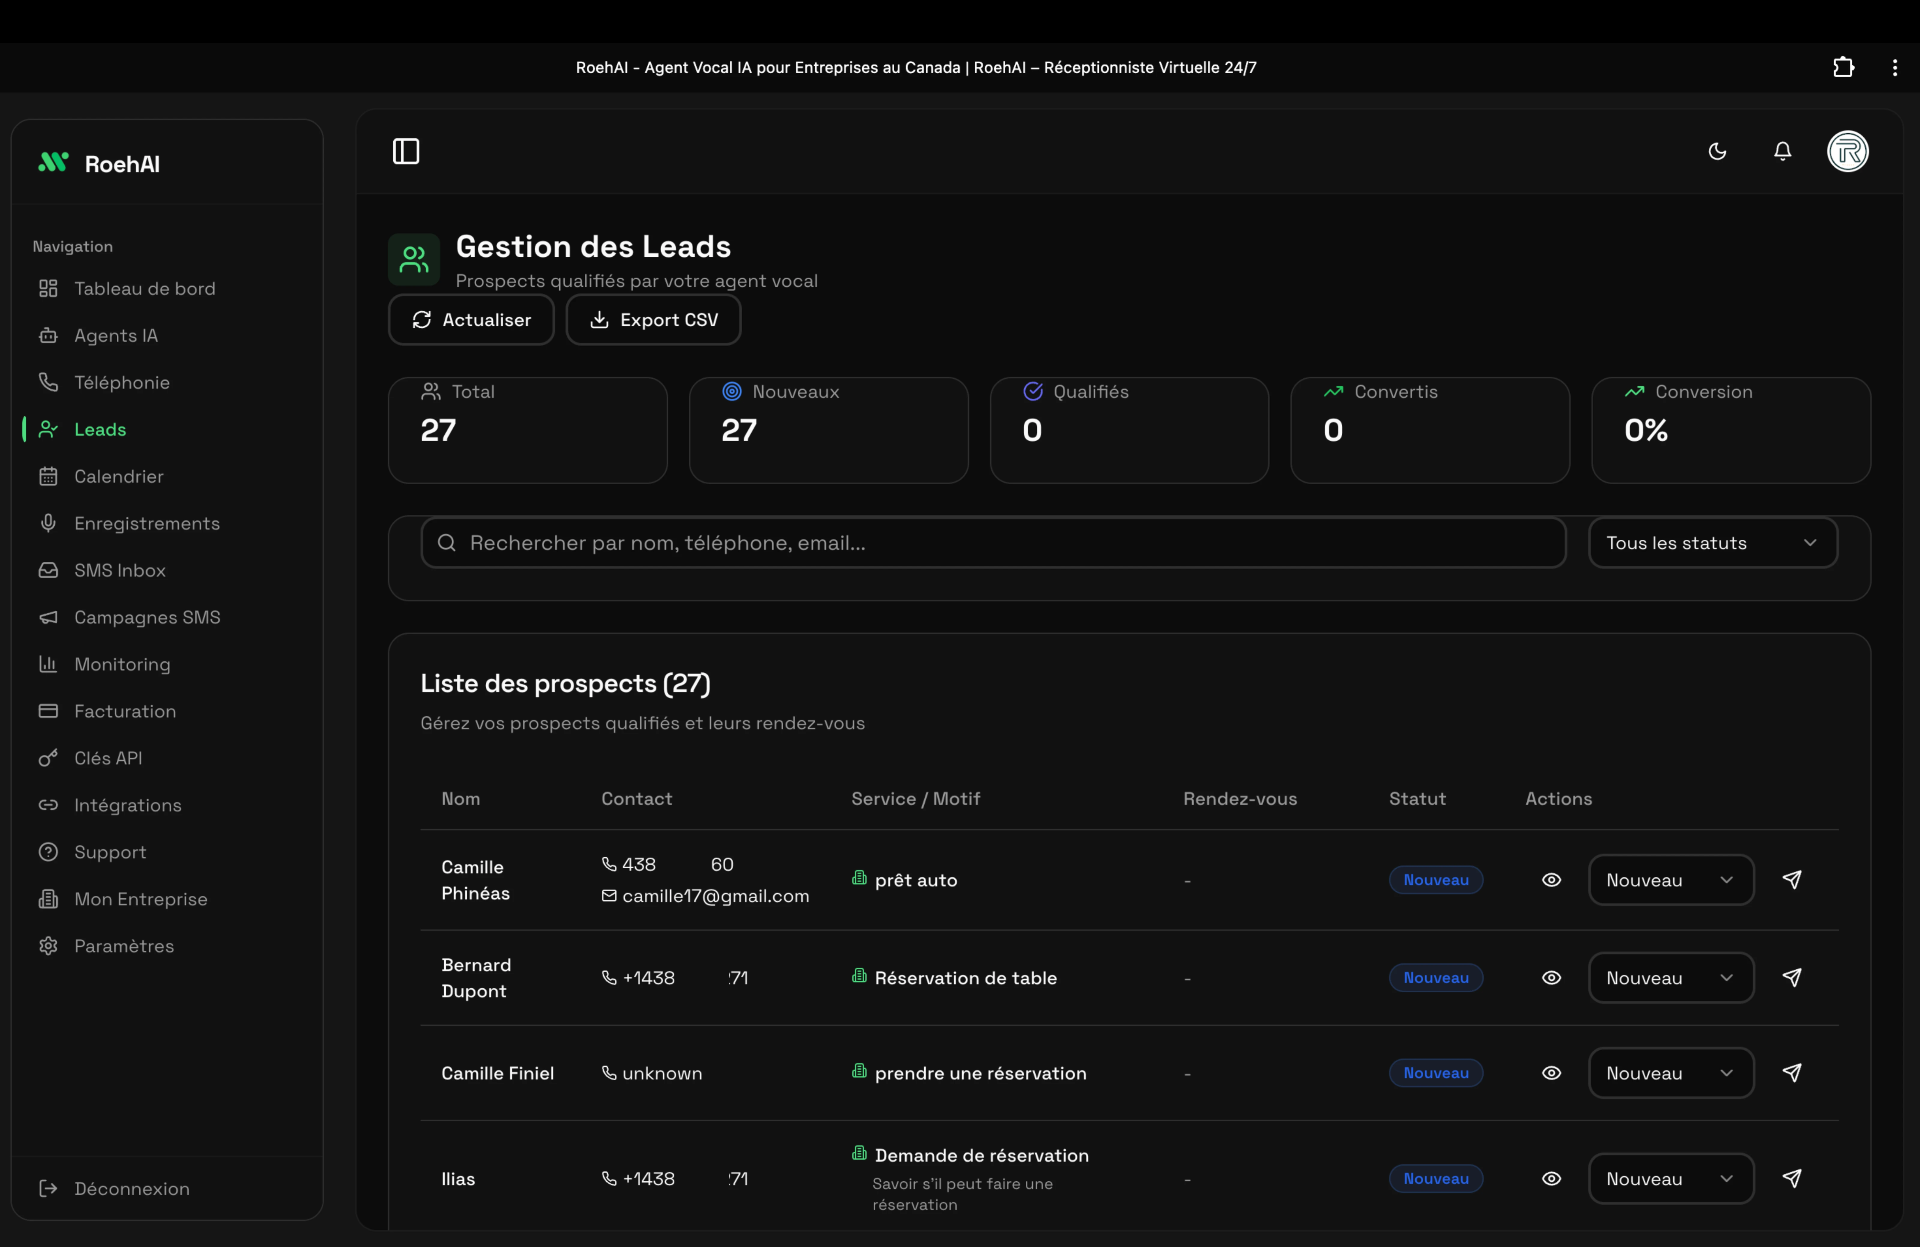Viewport: 1920px width, 1247px height.
Task: View details of Ilias lead
Action: (1551, 1179)
